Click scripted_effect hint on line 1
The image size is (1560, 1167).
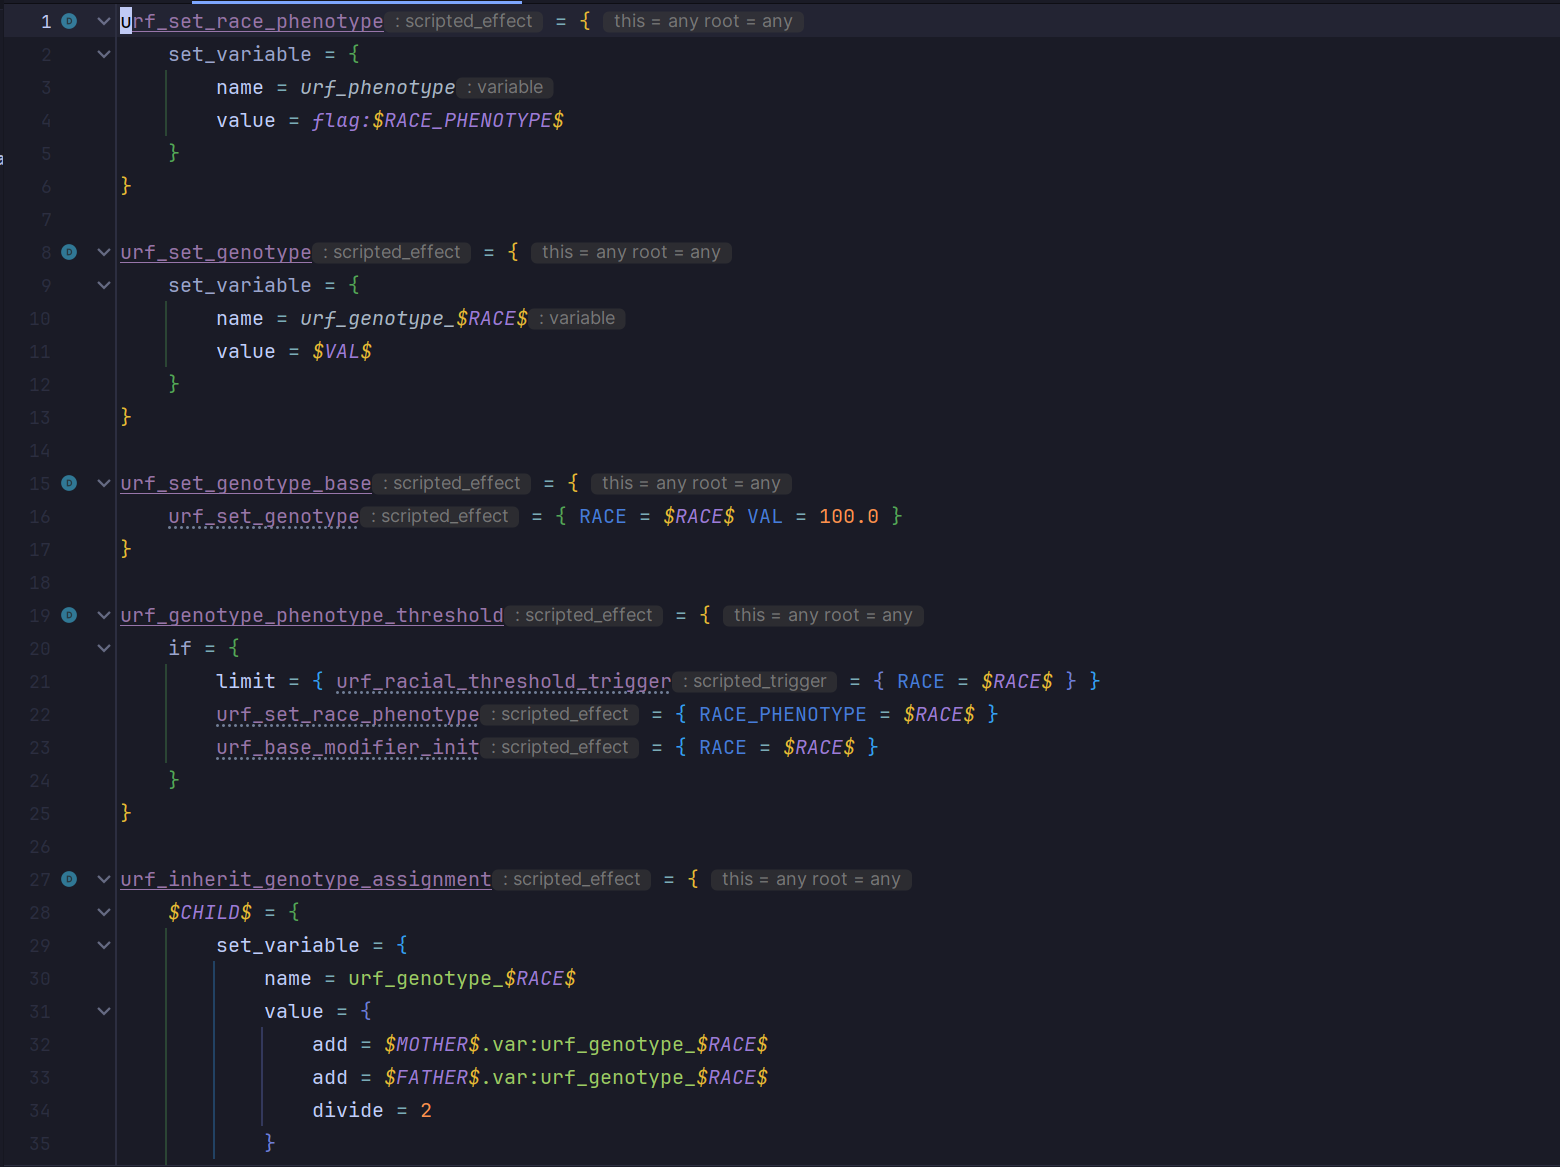463,21
